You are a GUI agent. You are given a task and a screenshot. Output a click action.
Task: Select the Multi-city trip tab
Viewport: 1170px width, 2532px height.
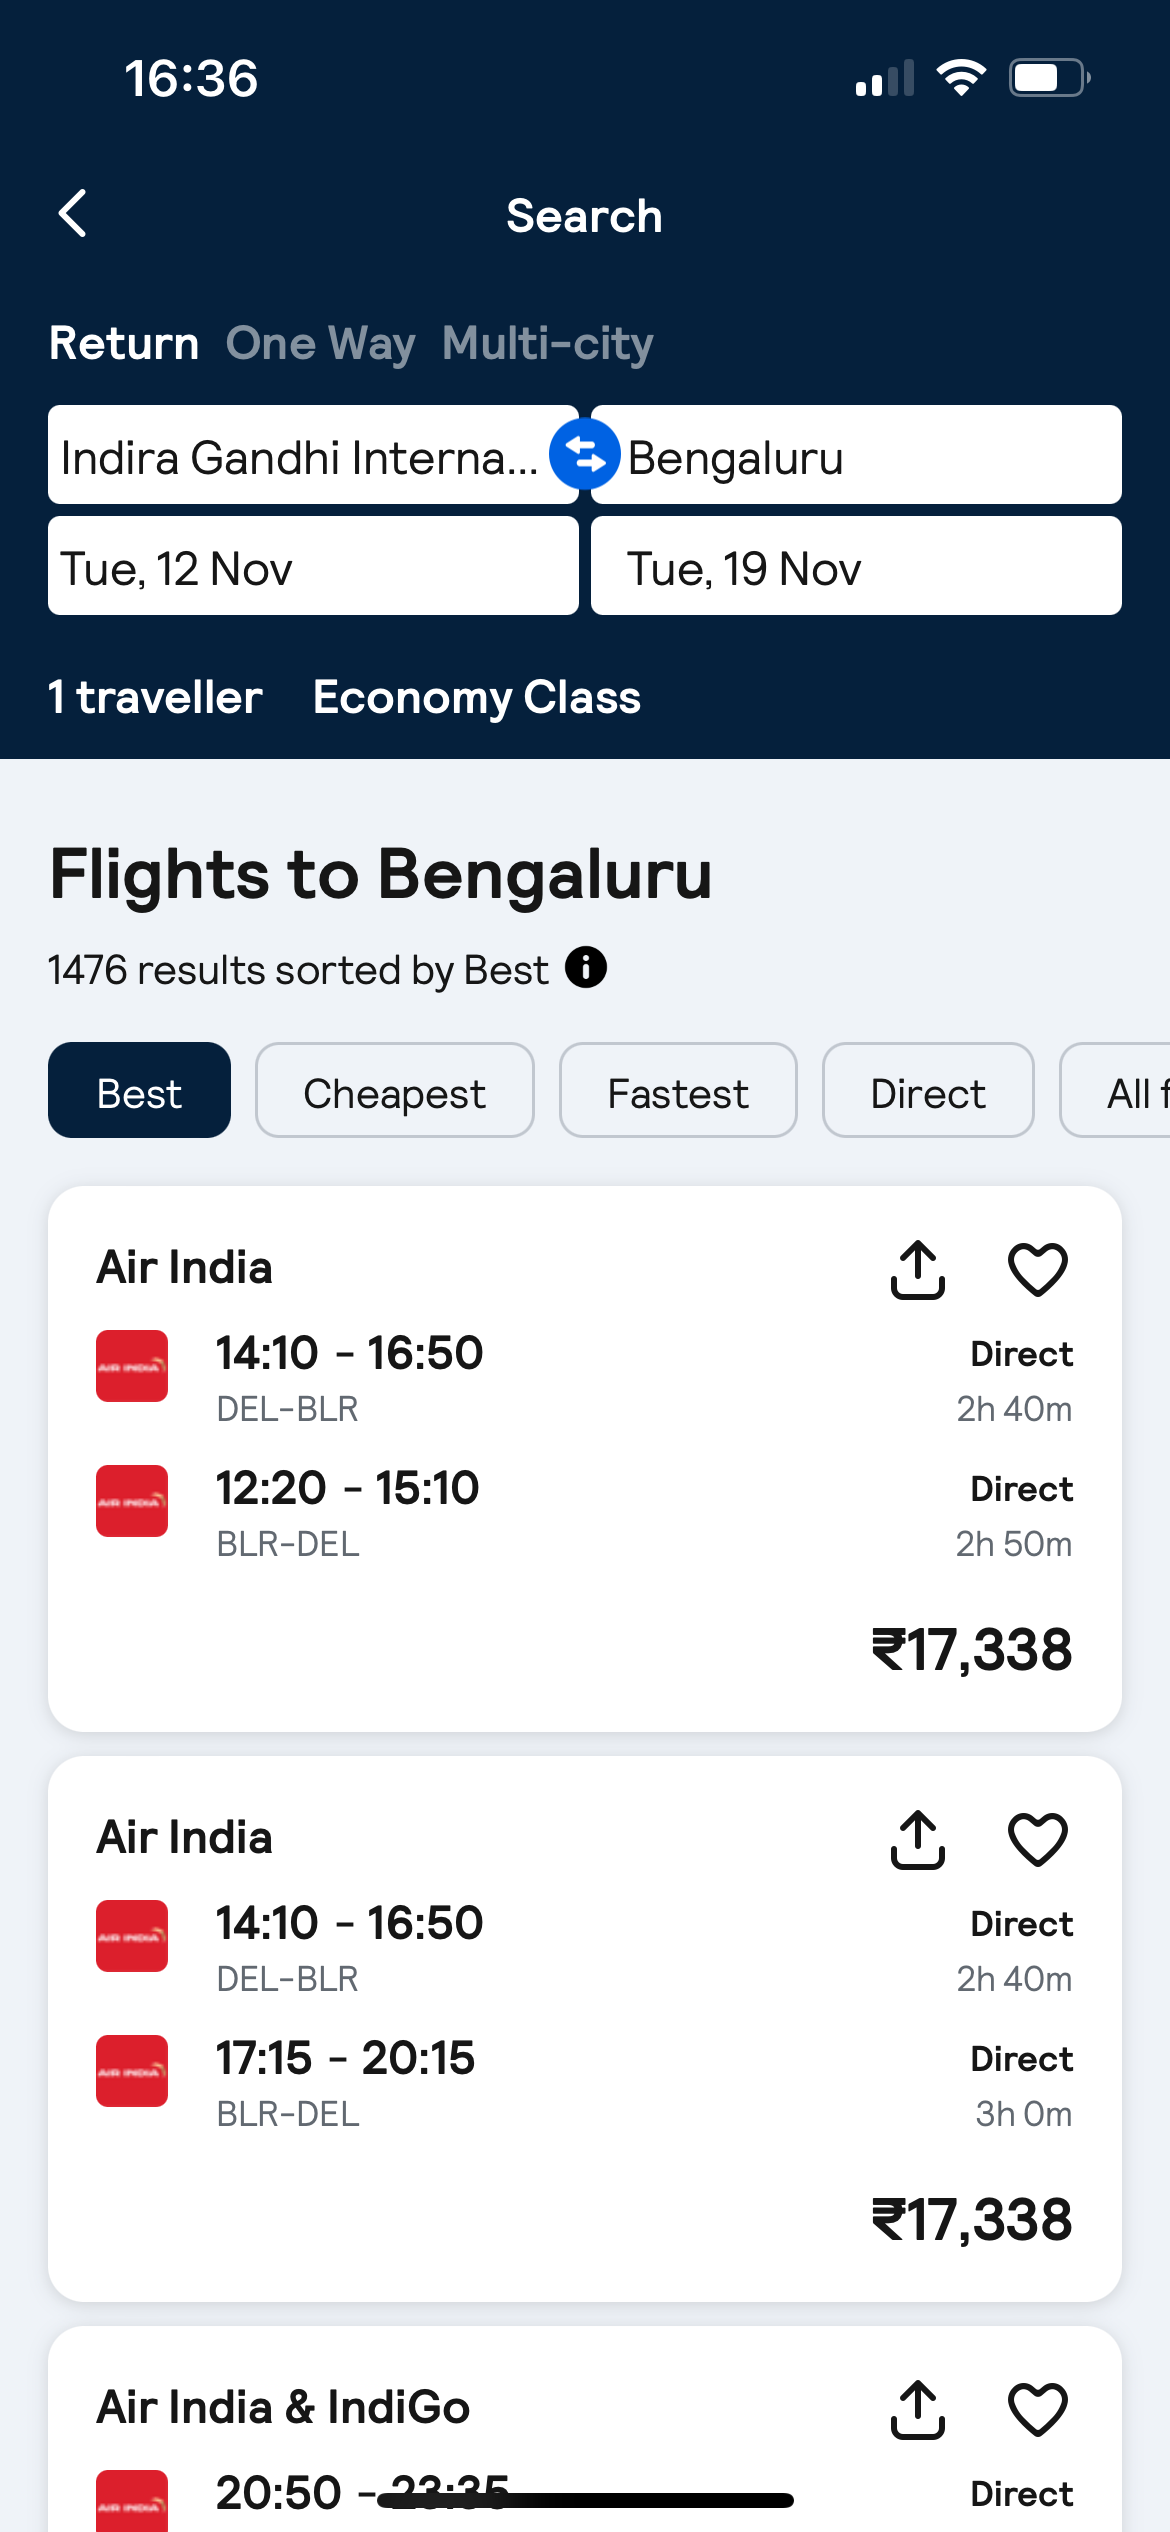(546, 343)
